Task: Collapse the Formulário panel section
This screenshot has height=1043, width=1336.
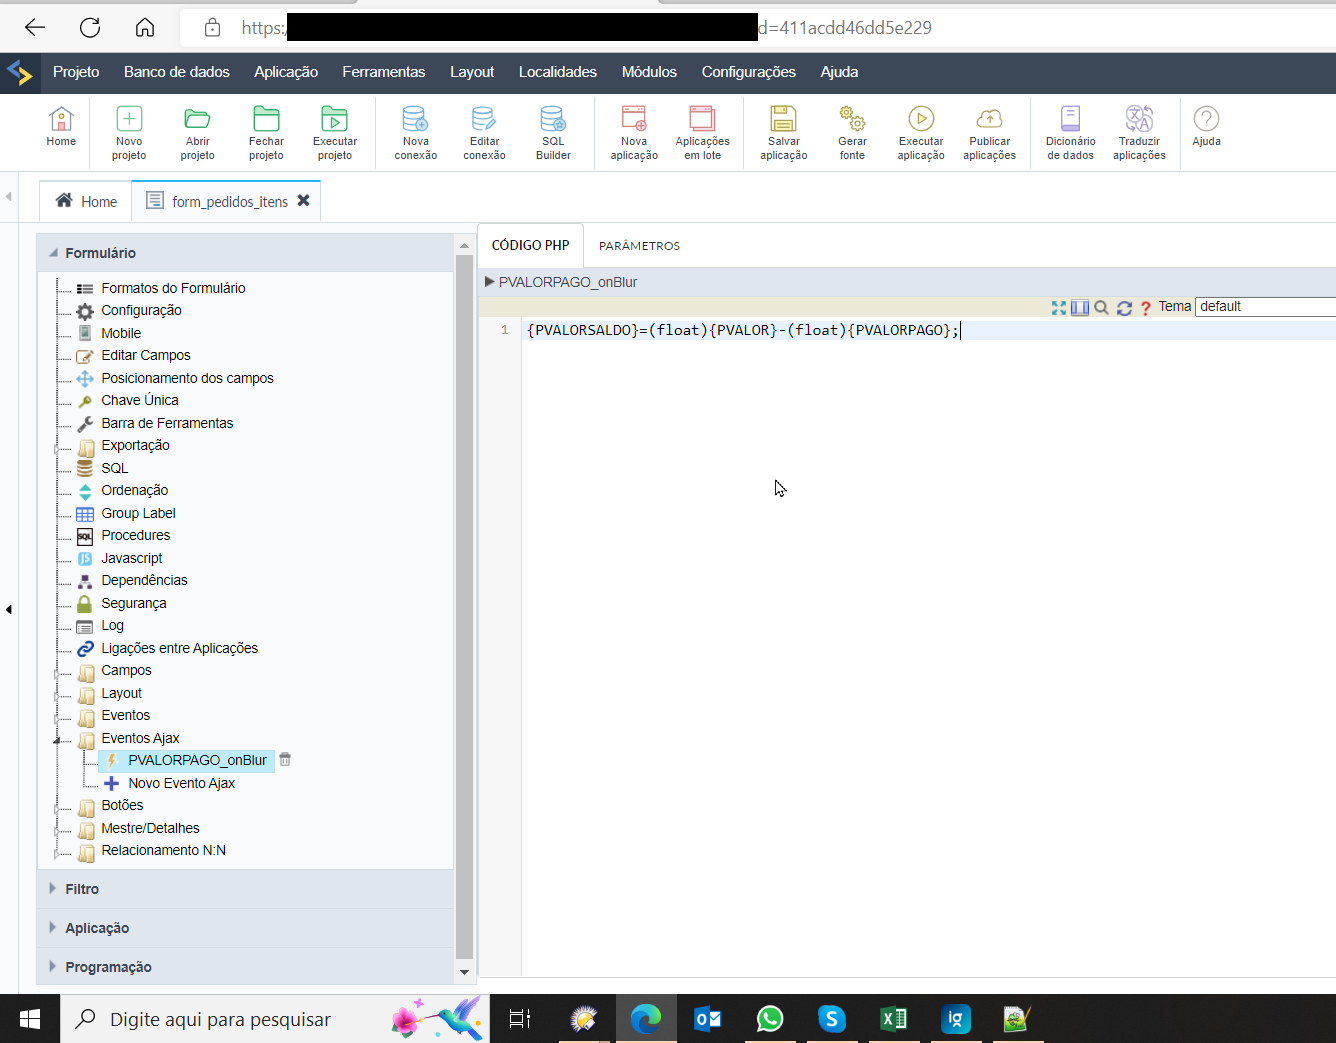Action: [x=246, y=253]
